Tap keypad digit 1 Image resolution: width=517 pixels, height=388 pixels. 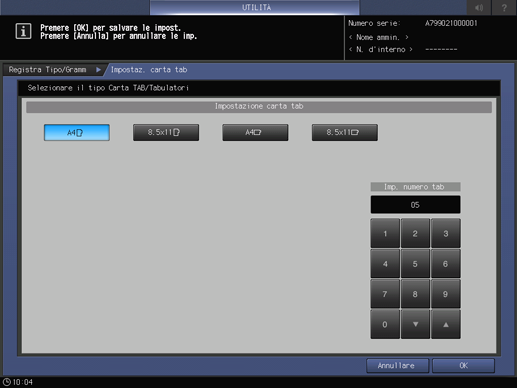[x=385, y=233]
